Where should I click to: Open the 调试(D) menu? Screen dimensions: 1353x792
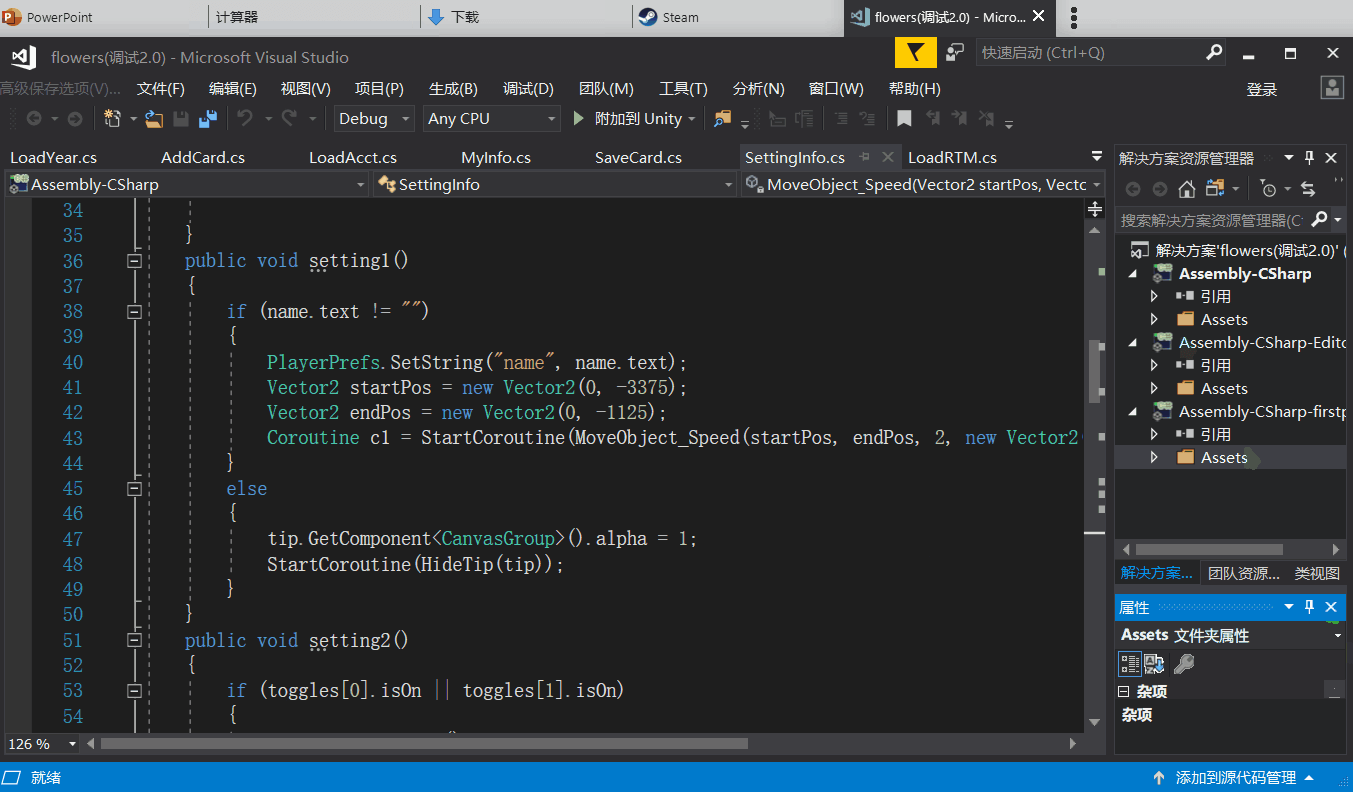[x=528, y=89]
